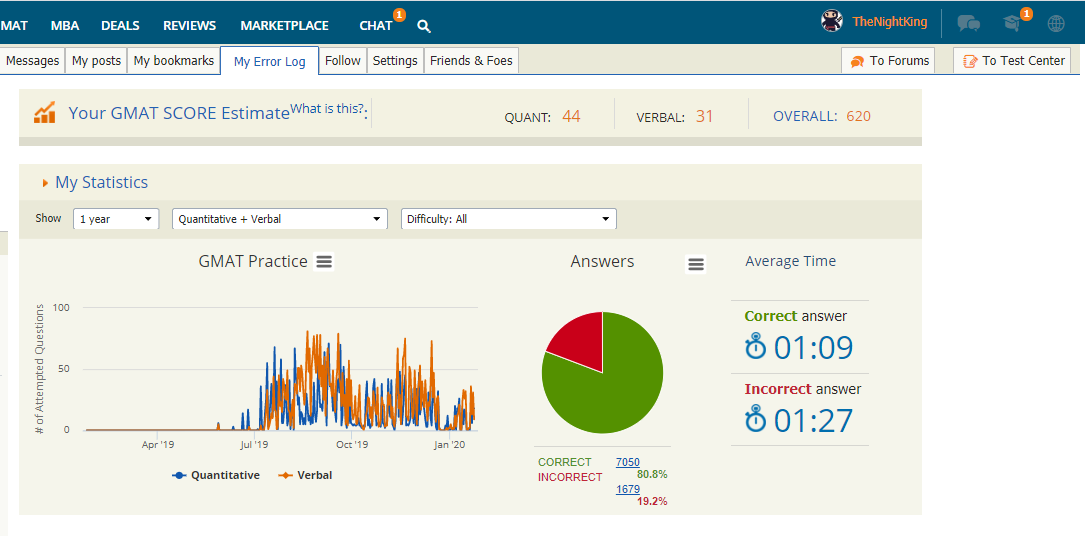Open GMAT Practice chart hamburger menu

point(324,262)
